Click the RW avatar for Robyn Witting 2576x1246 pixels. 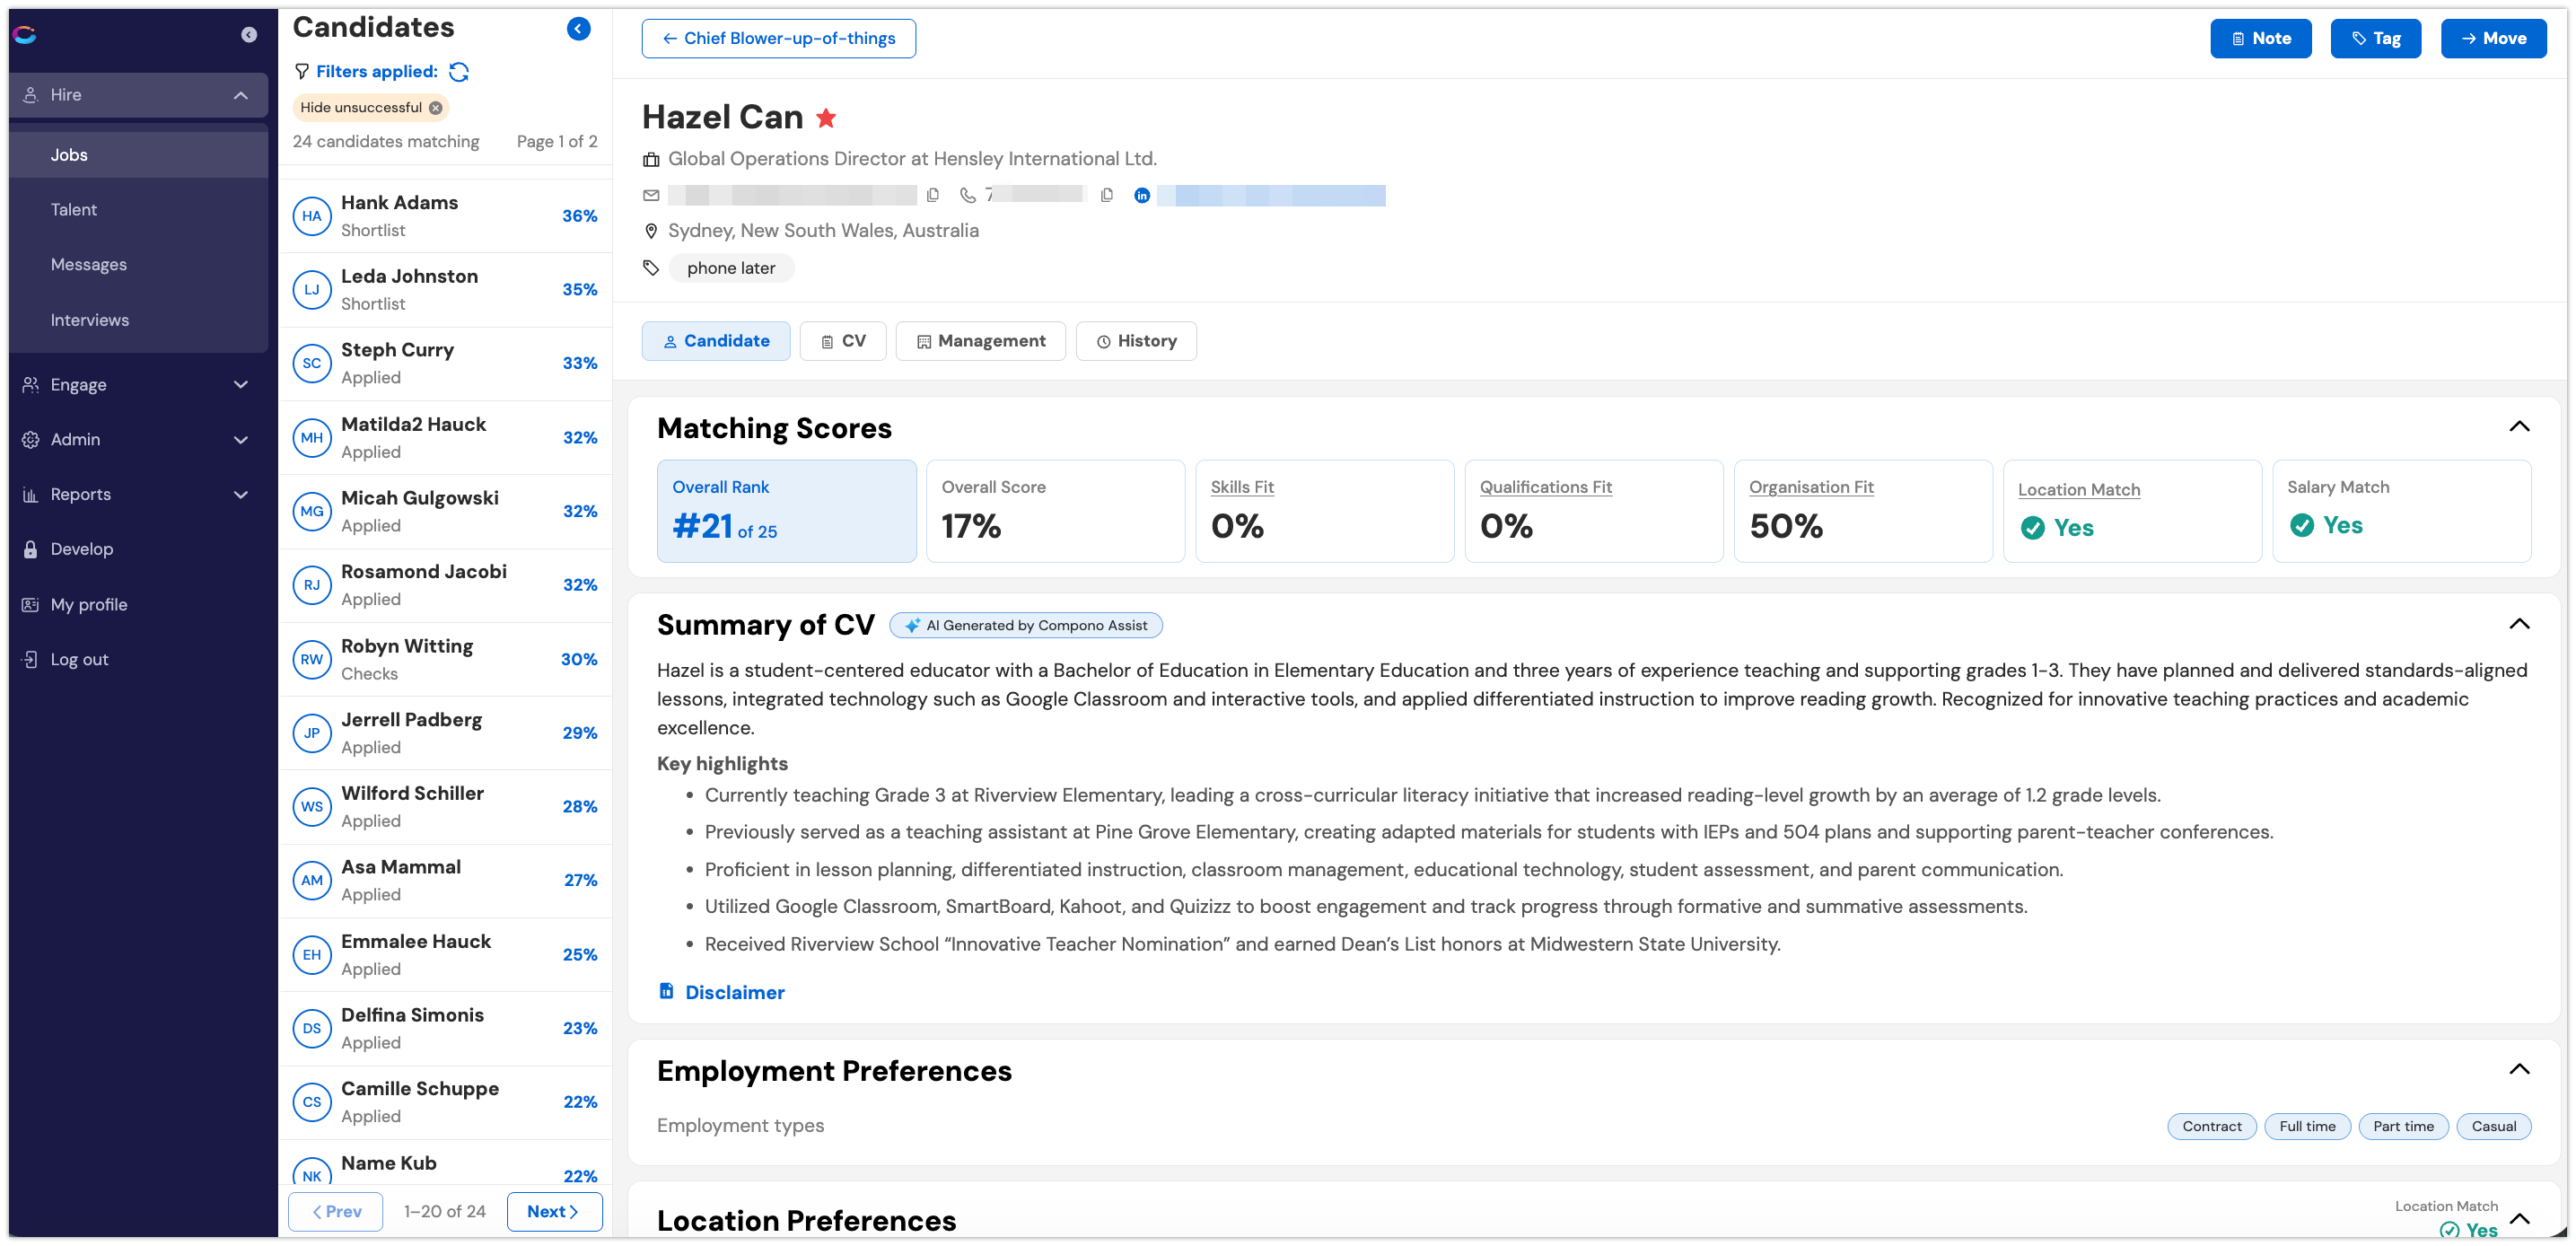[x=312, y=660]
